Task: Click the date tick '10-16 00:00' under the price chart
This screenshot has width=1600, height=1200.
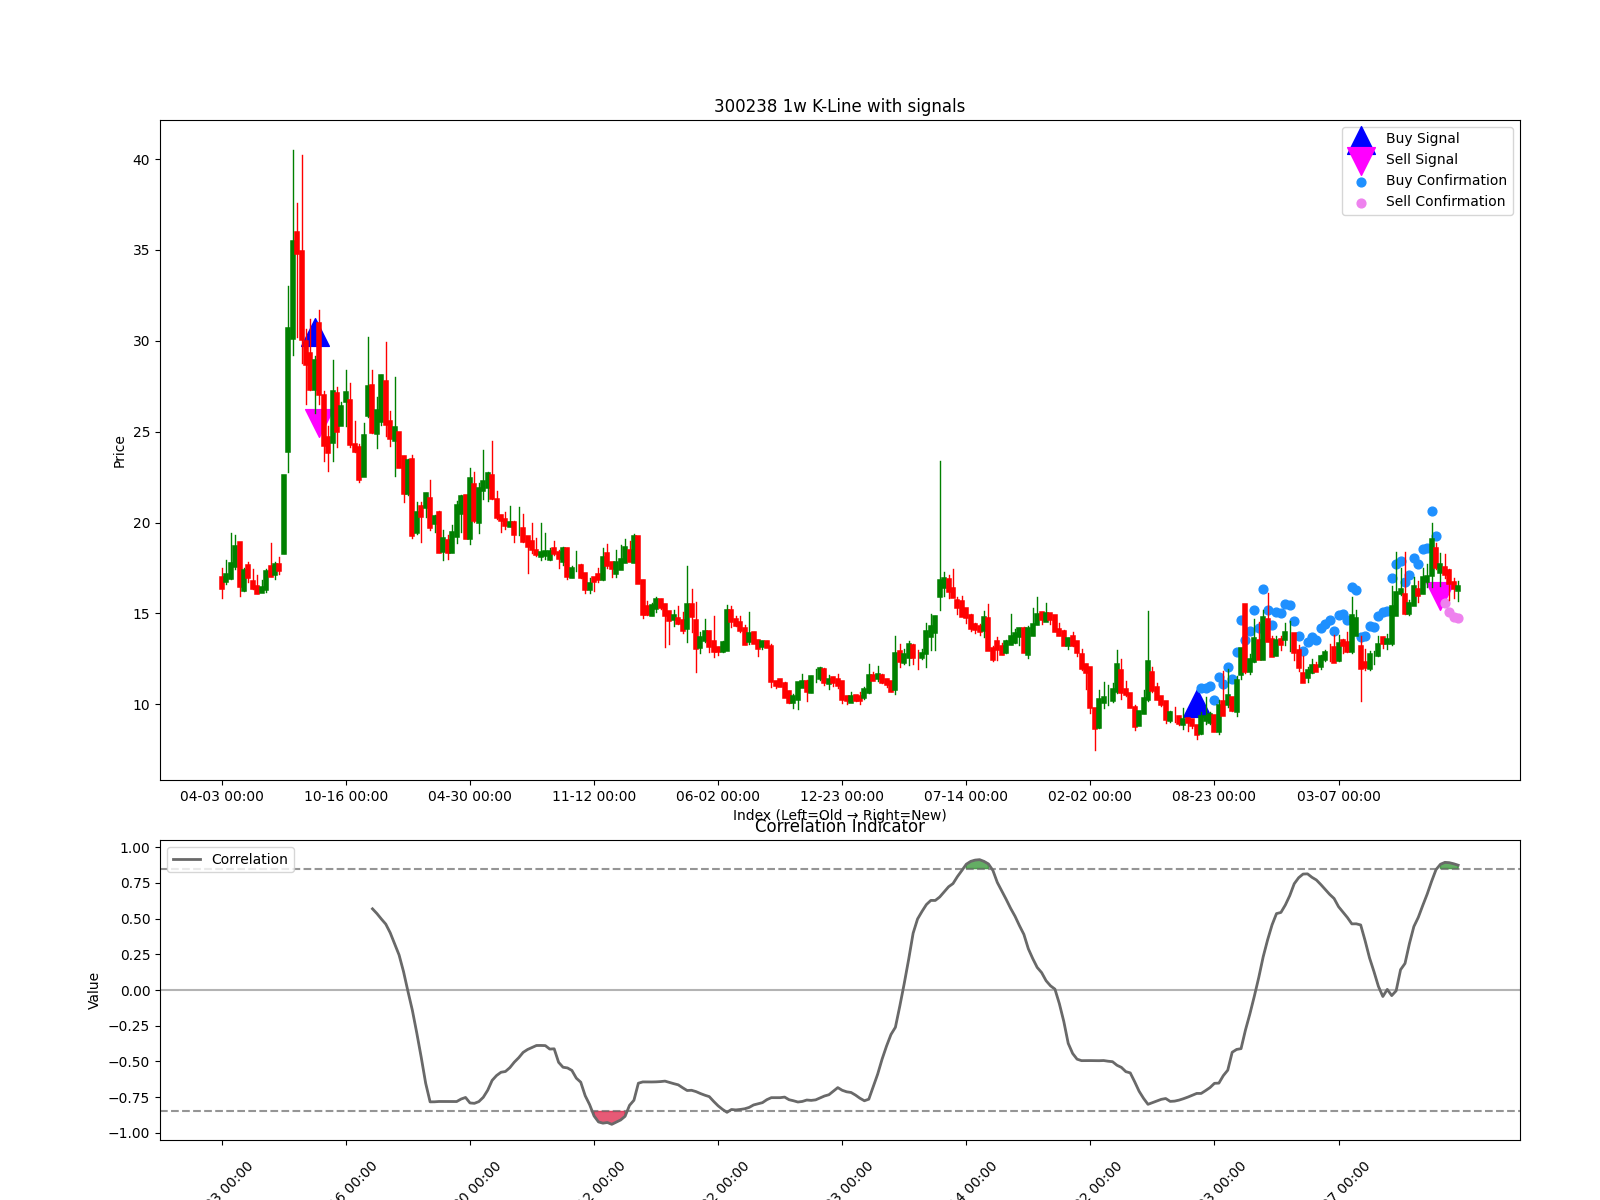Action: coord(346,796)
